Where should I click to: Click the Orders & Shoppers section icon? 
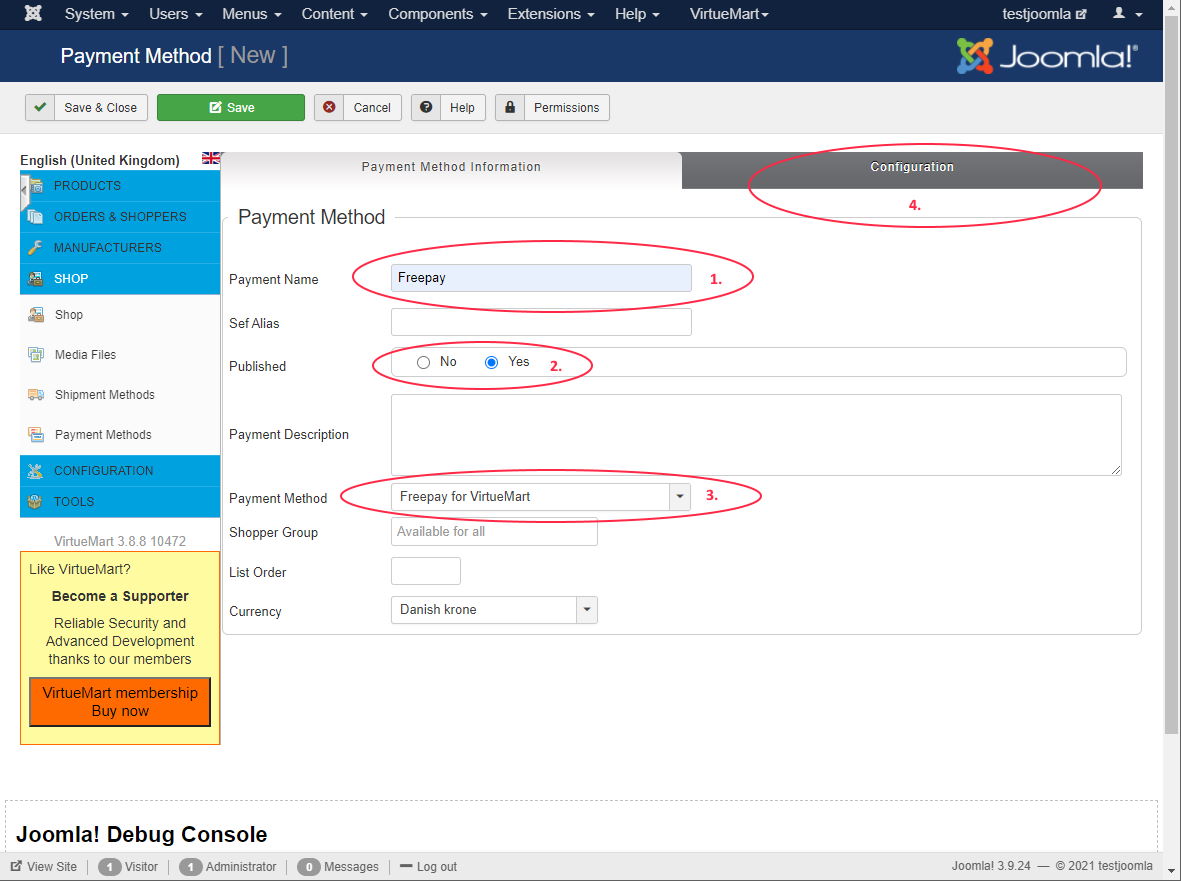[35, 217]
